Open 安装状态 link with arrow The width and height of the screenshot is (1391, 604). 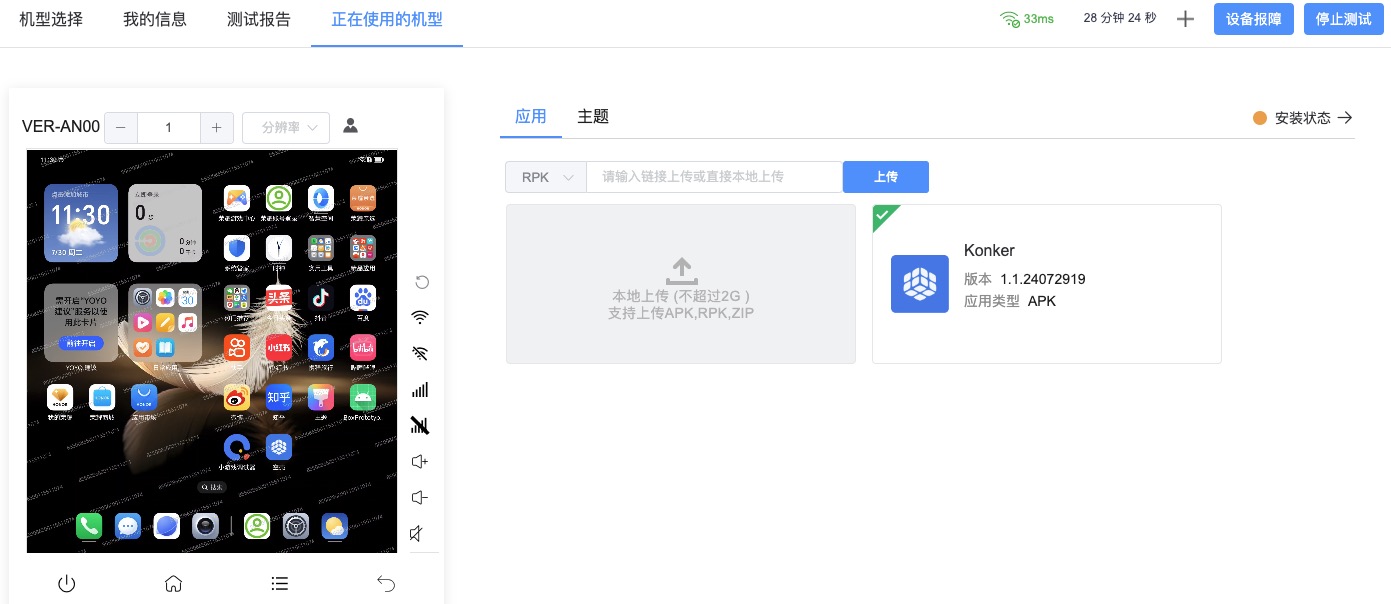(1303, 118)
